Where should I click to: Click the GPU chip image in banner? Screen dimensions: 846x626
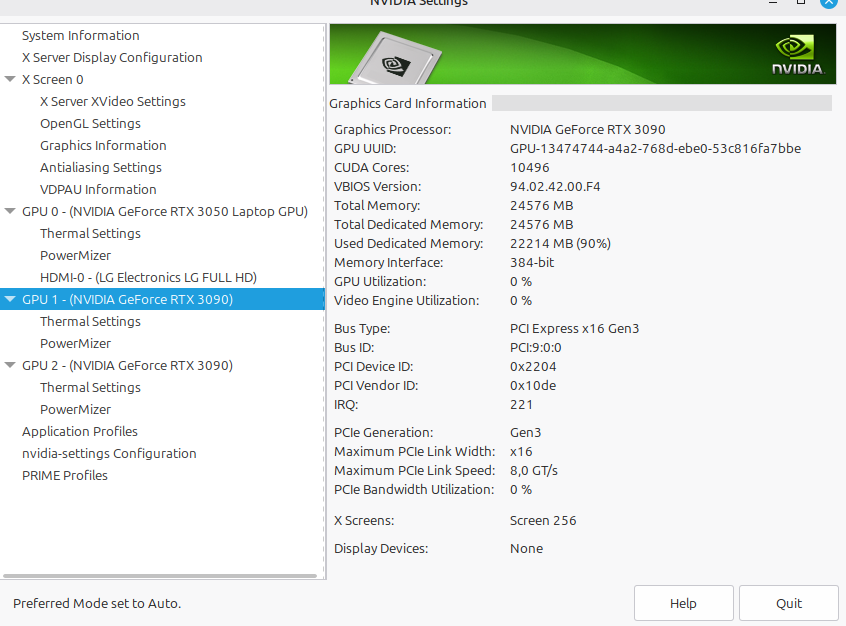pyautogui.click(x=395, y=60)
